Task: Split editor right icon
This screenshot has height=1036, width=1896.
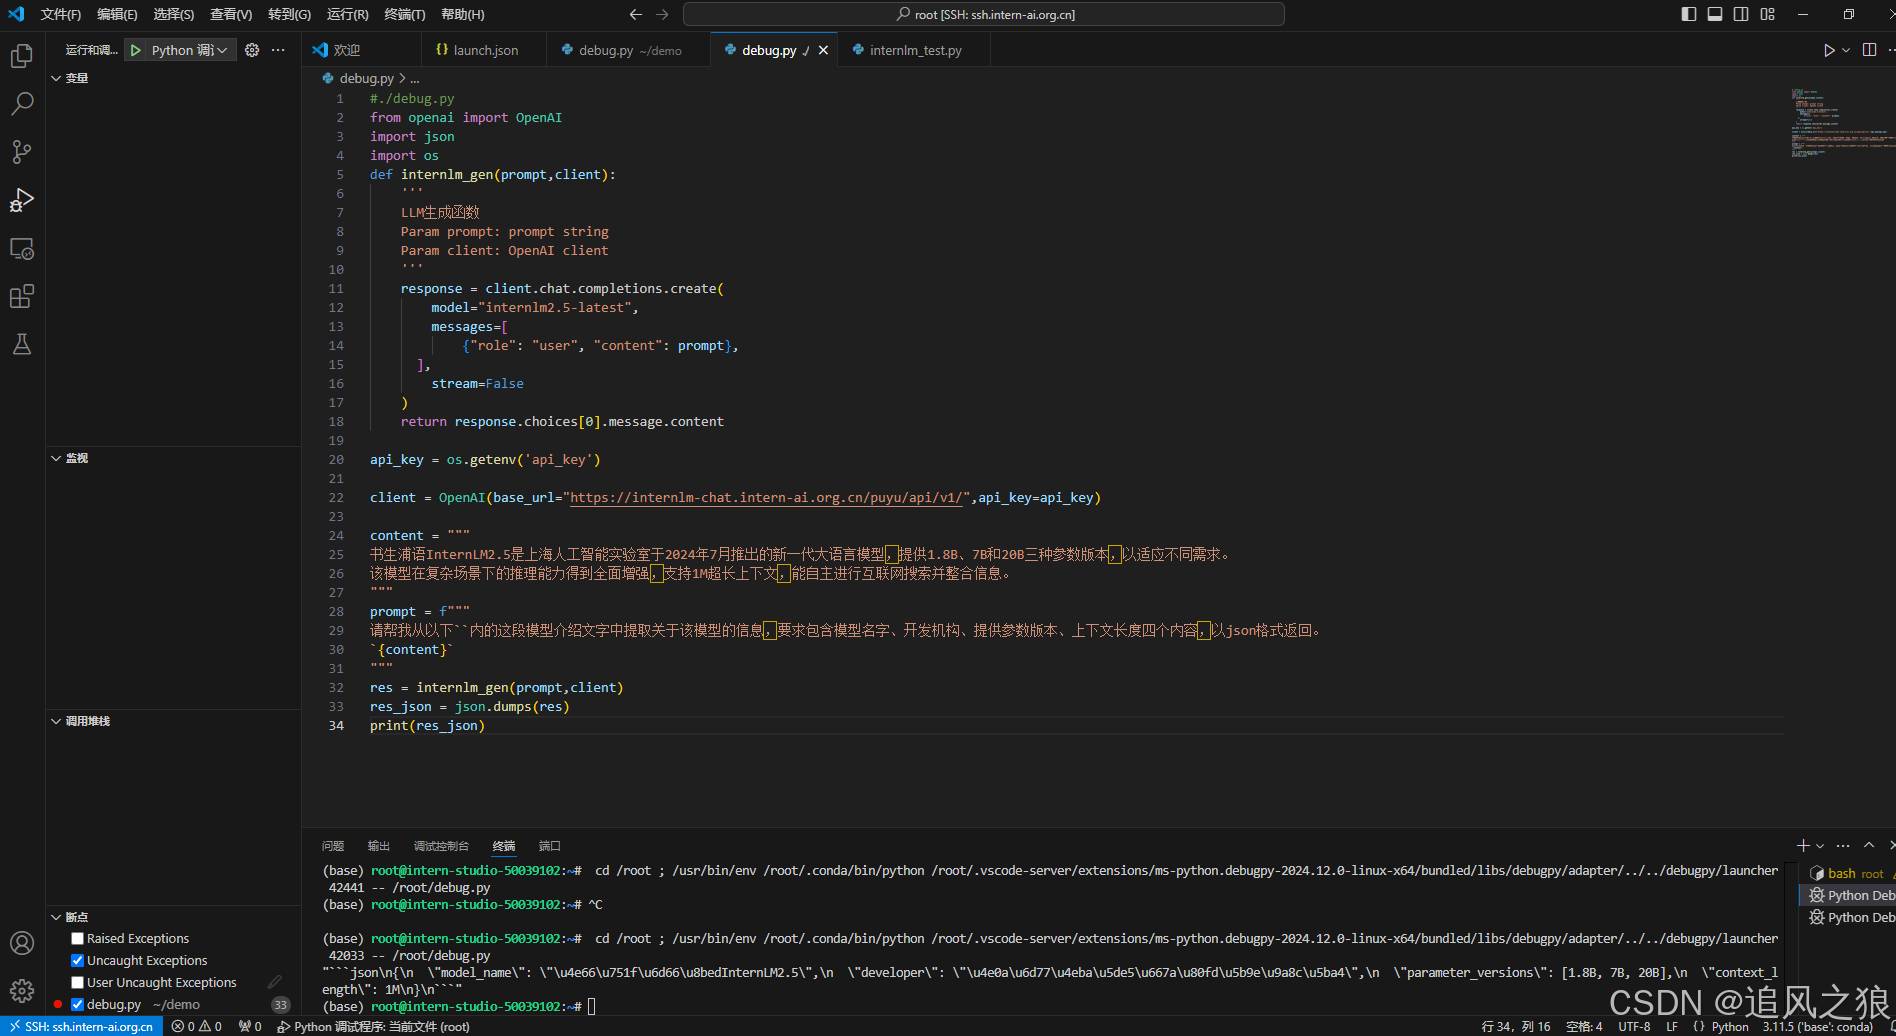Action: (x=1869, y=50)
